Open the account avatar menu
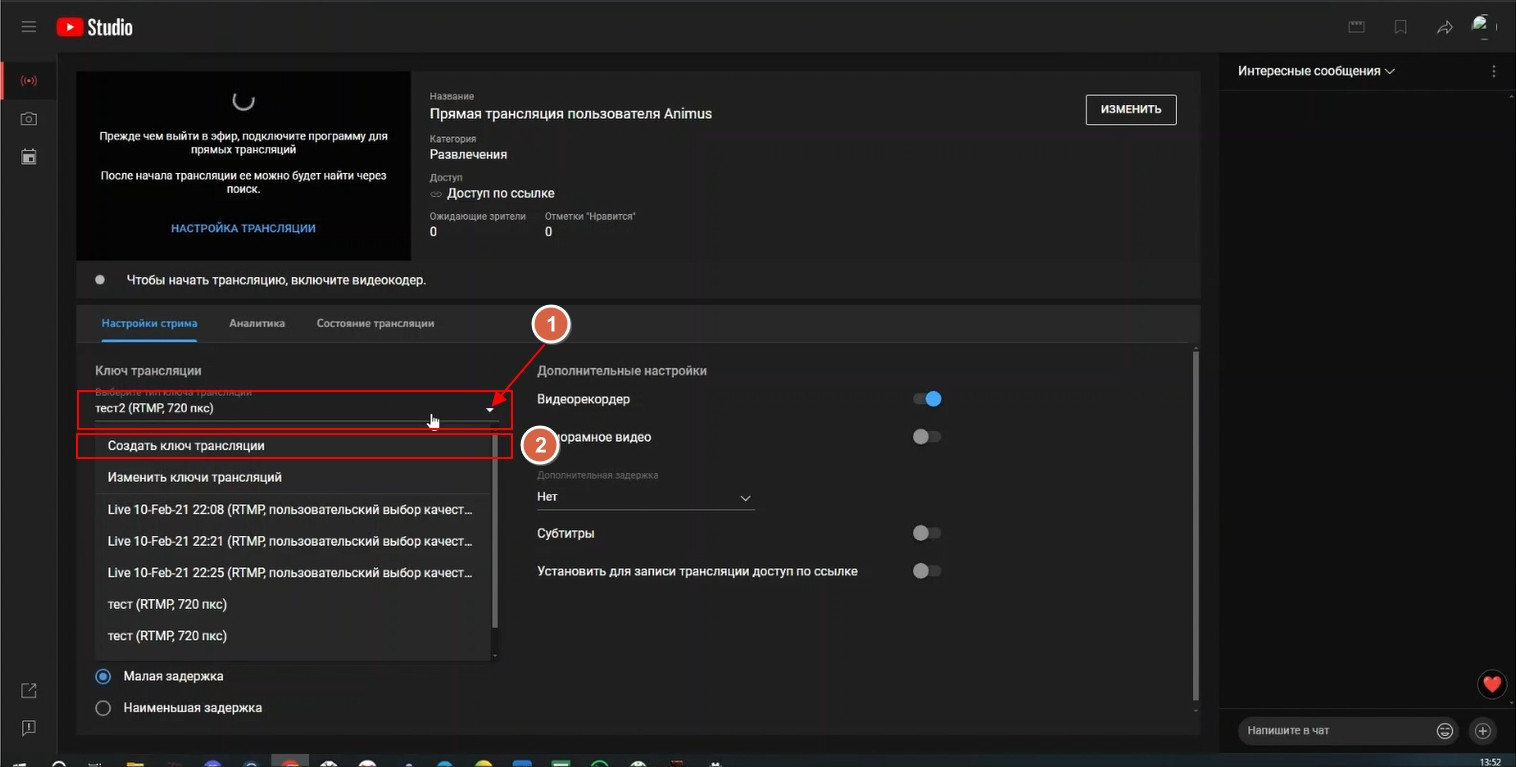 pos(1484,27)
